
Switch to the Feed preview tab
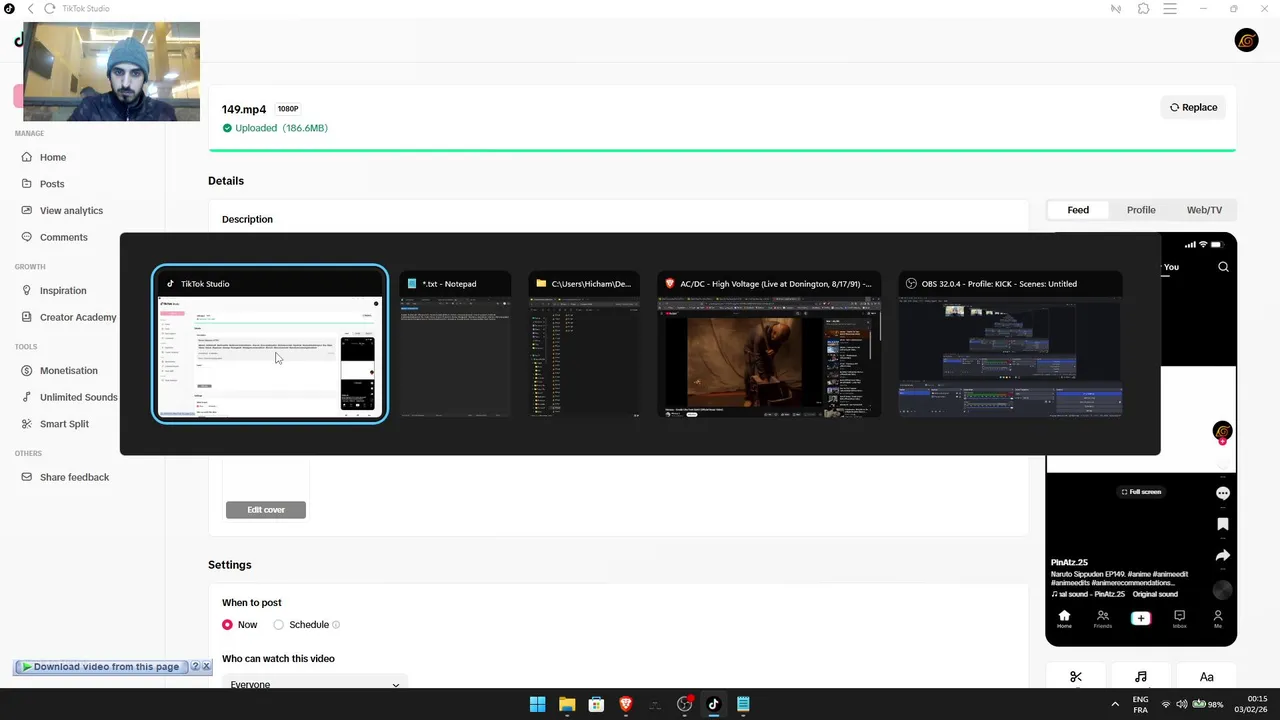click(1078, 210)
